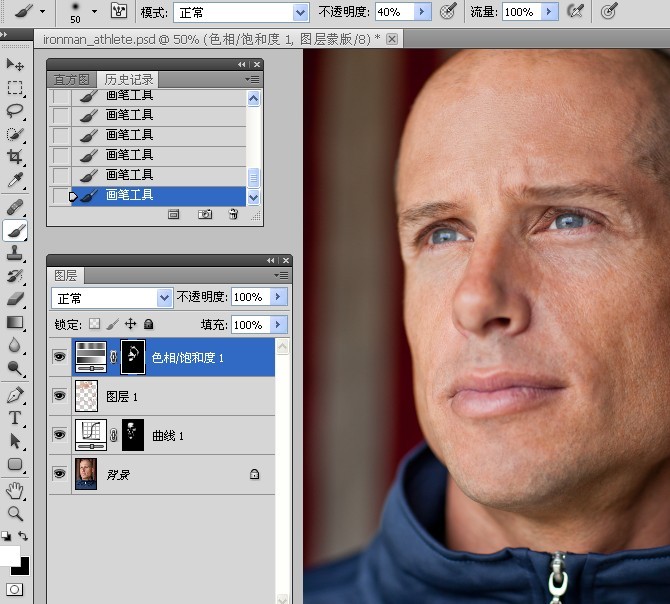Select the Clone Stamp tool
670x604 pixels.
tap(15, 253)
